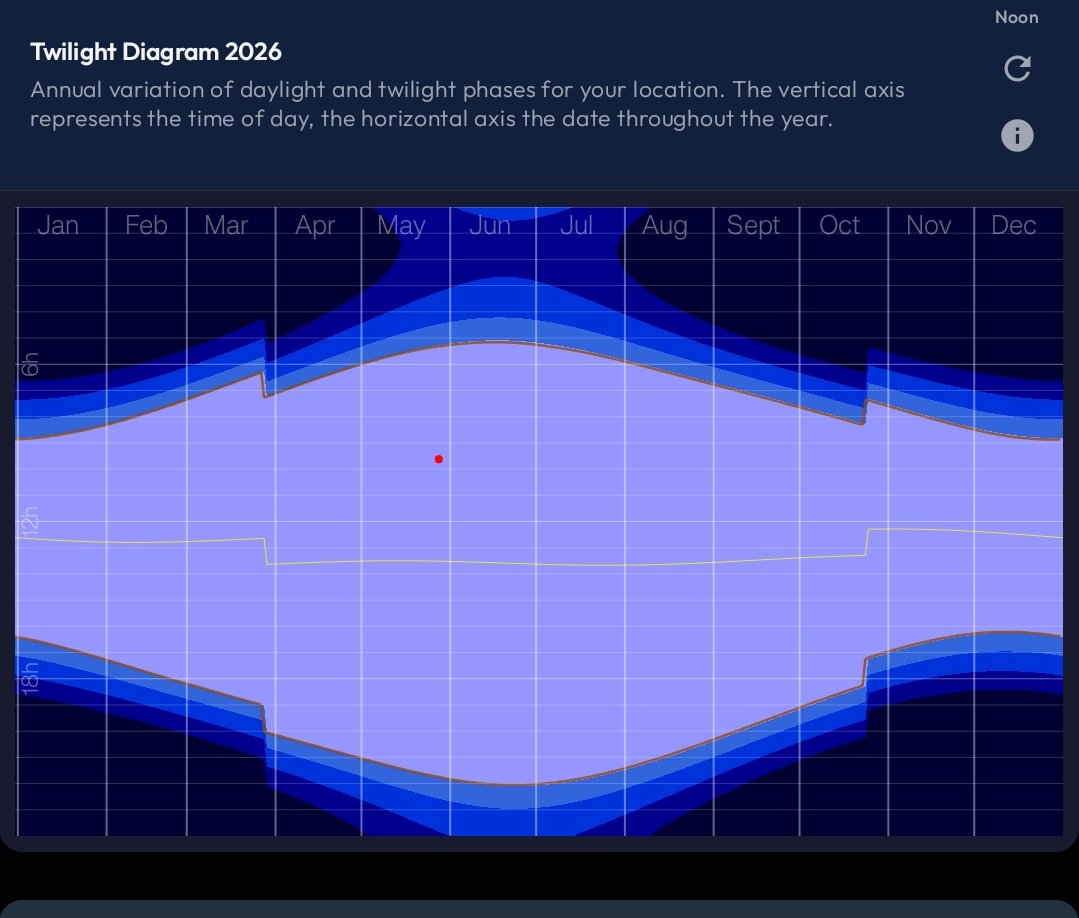
Task: Tap the Jan month label
Action: click(58, 225)
